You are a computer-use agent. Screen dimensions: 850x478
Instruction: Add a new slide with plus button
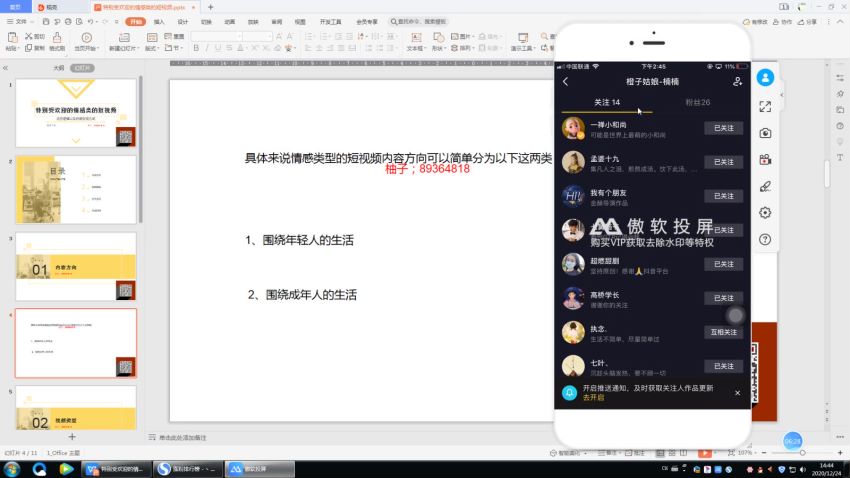72,437
